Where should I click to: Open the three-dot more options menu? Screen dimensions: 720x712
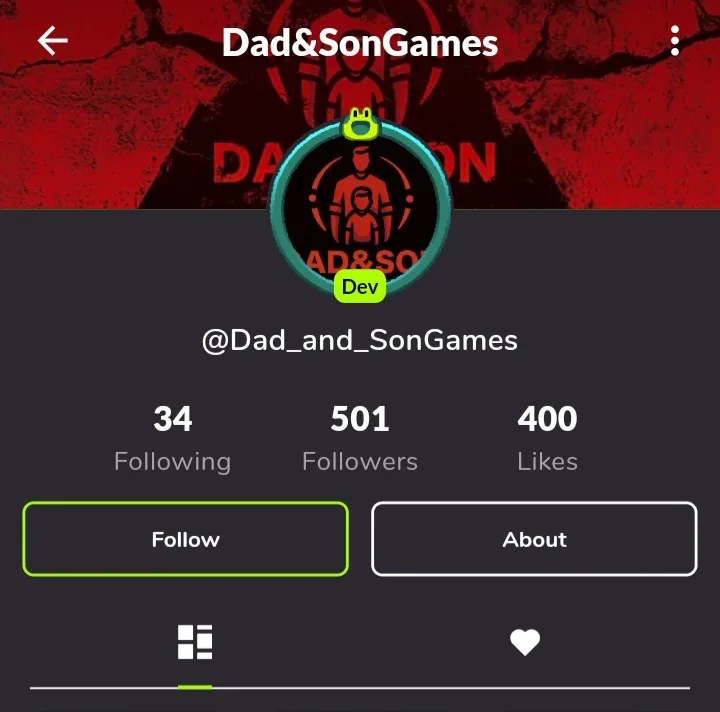[675, 41]
